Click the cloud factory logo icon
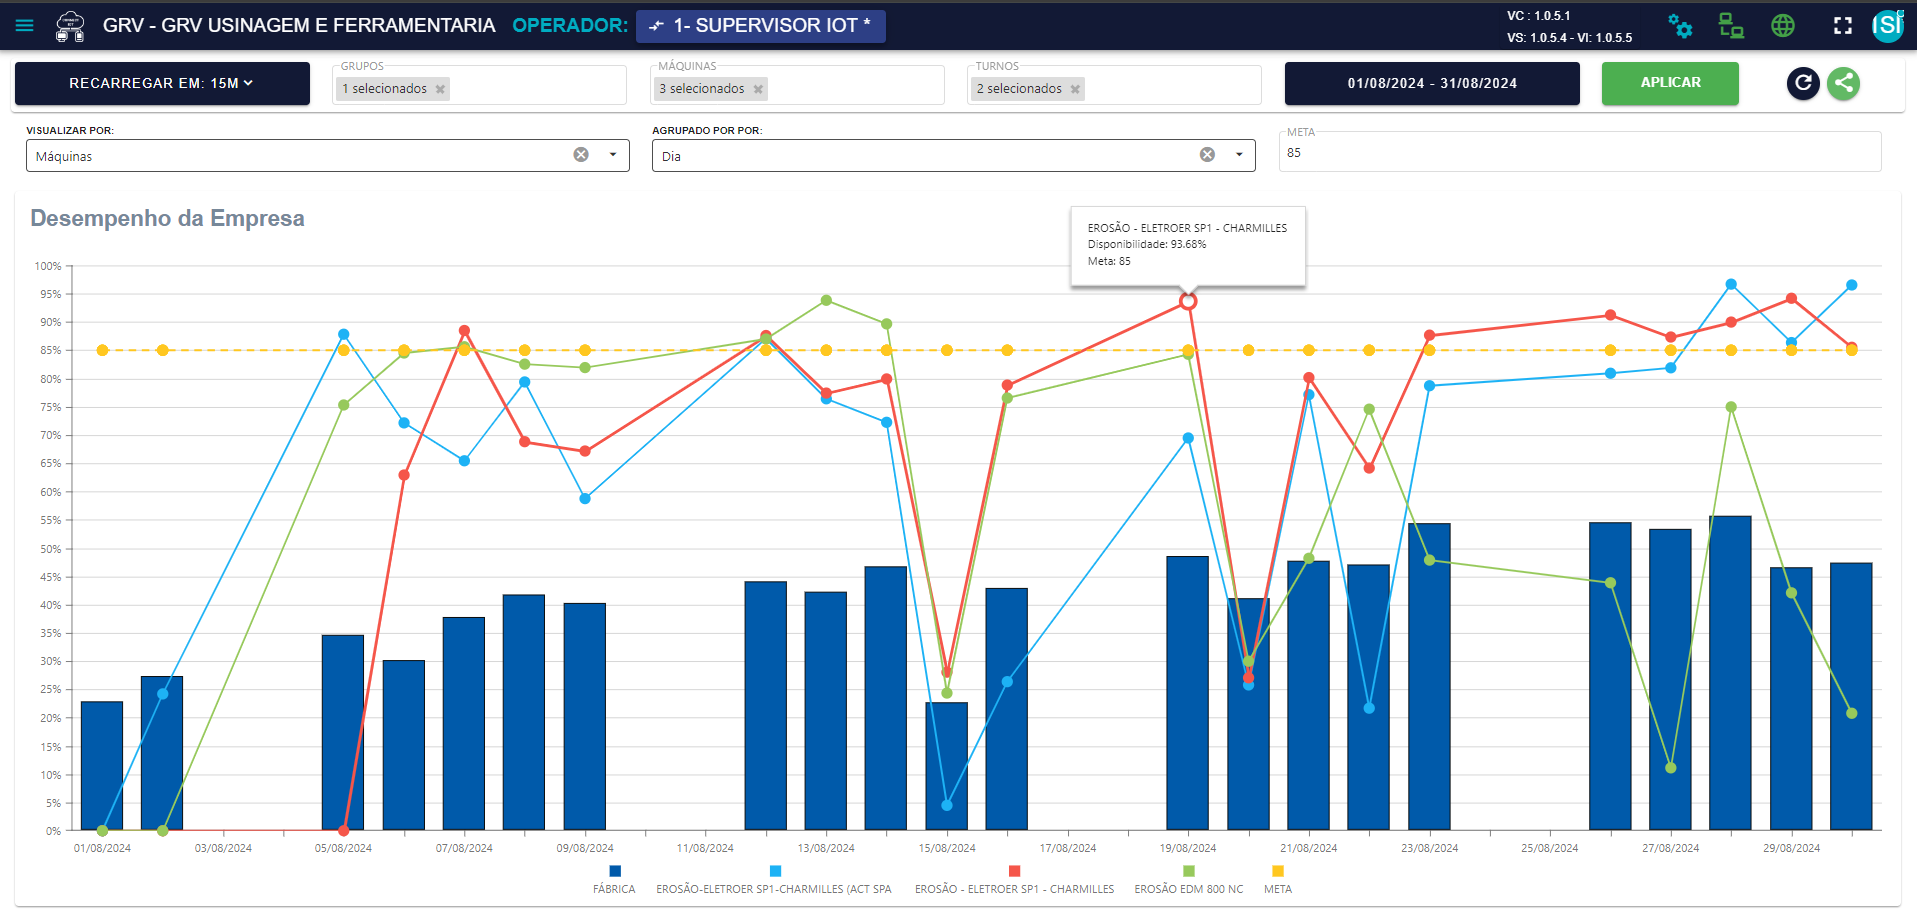This screenshot has height=910, width=1917. pyautogui.click(x=70, y=26)
